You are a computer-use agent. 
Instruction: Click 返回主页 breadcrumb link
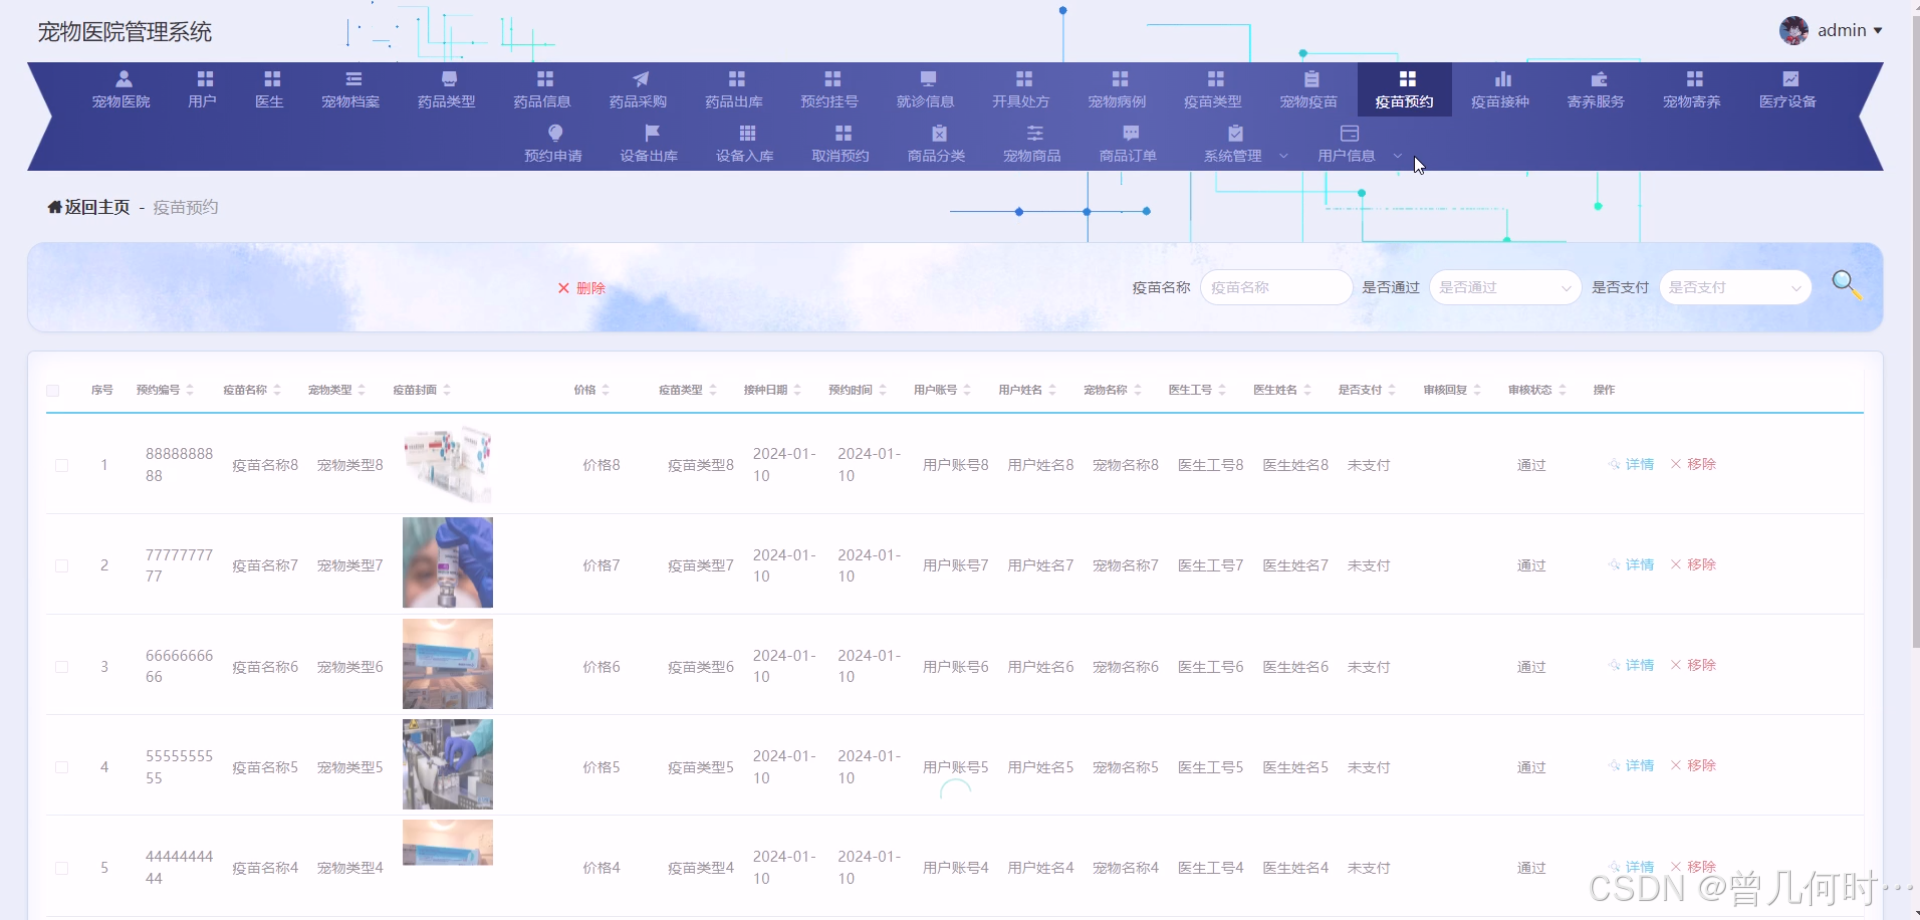(x=89, y=207)
